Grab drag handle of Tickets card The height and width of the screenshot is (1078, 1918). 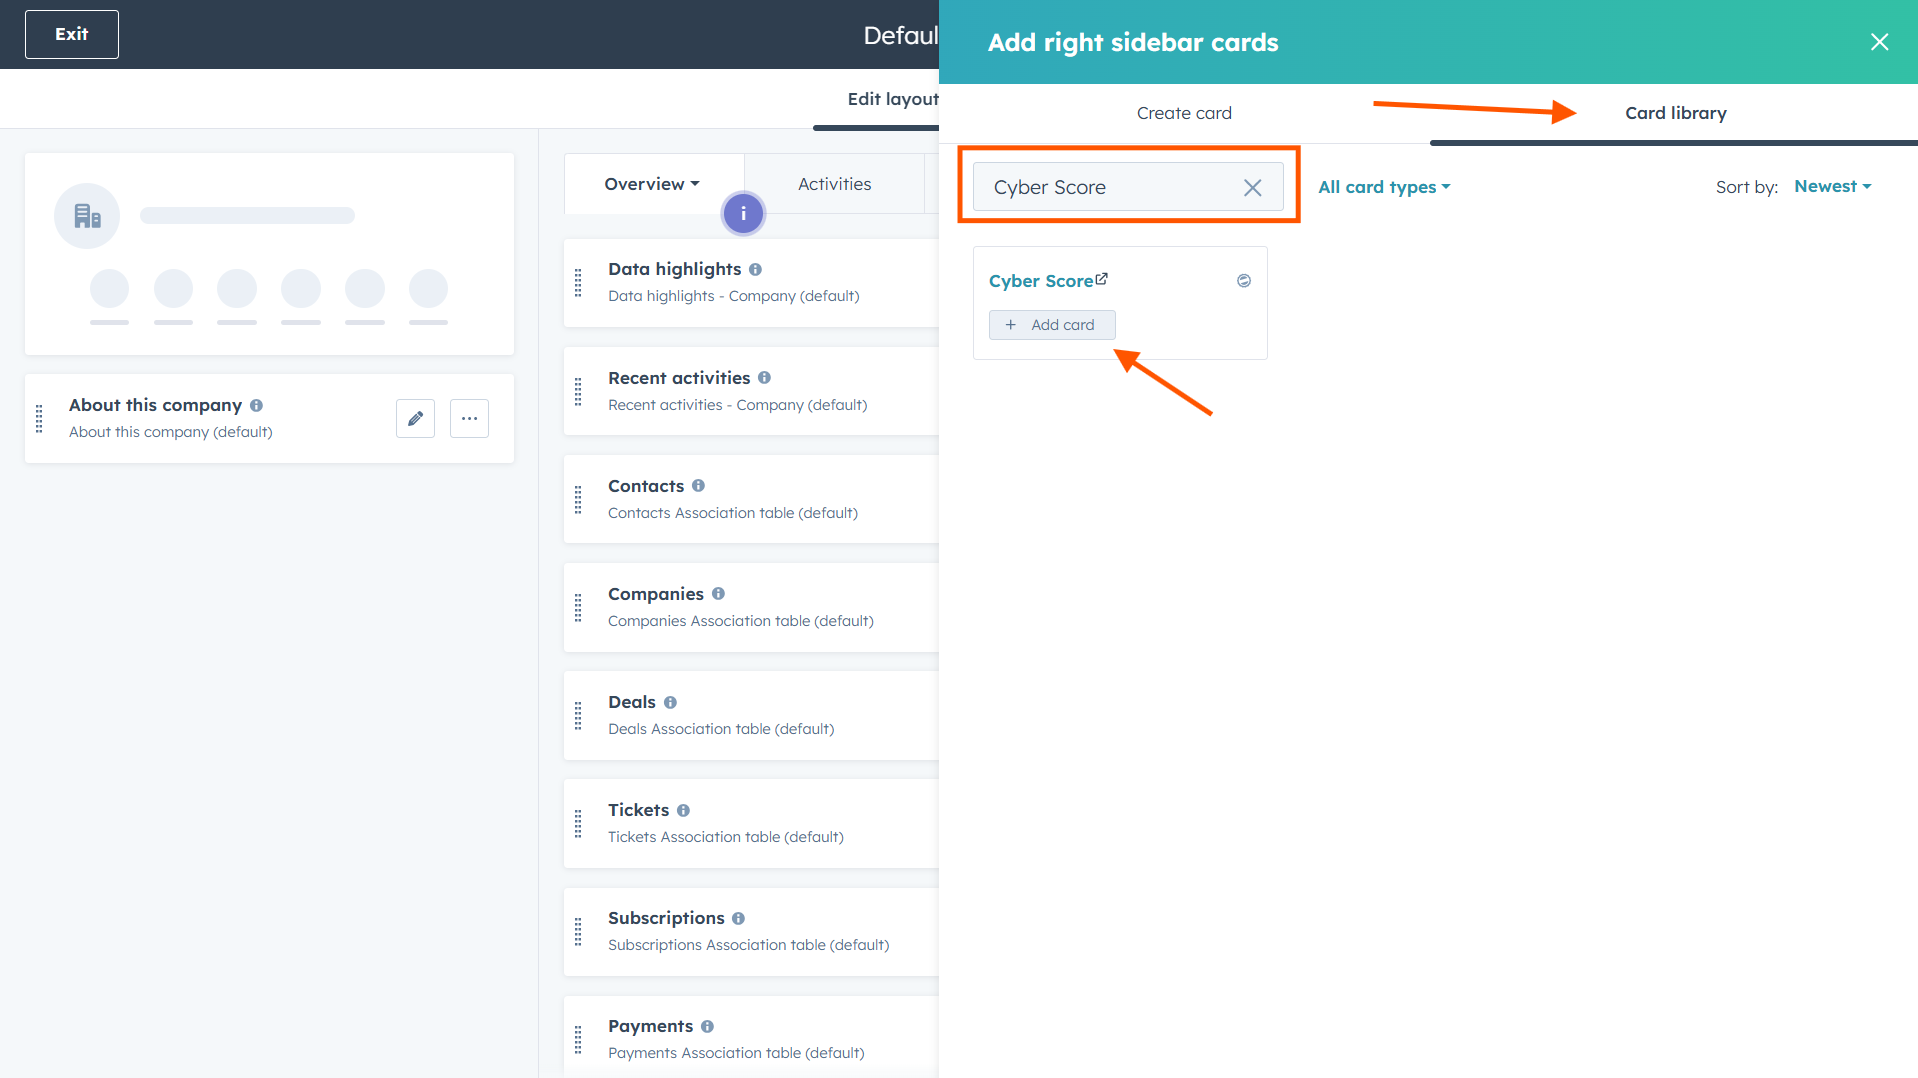[578, 823]
